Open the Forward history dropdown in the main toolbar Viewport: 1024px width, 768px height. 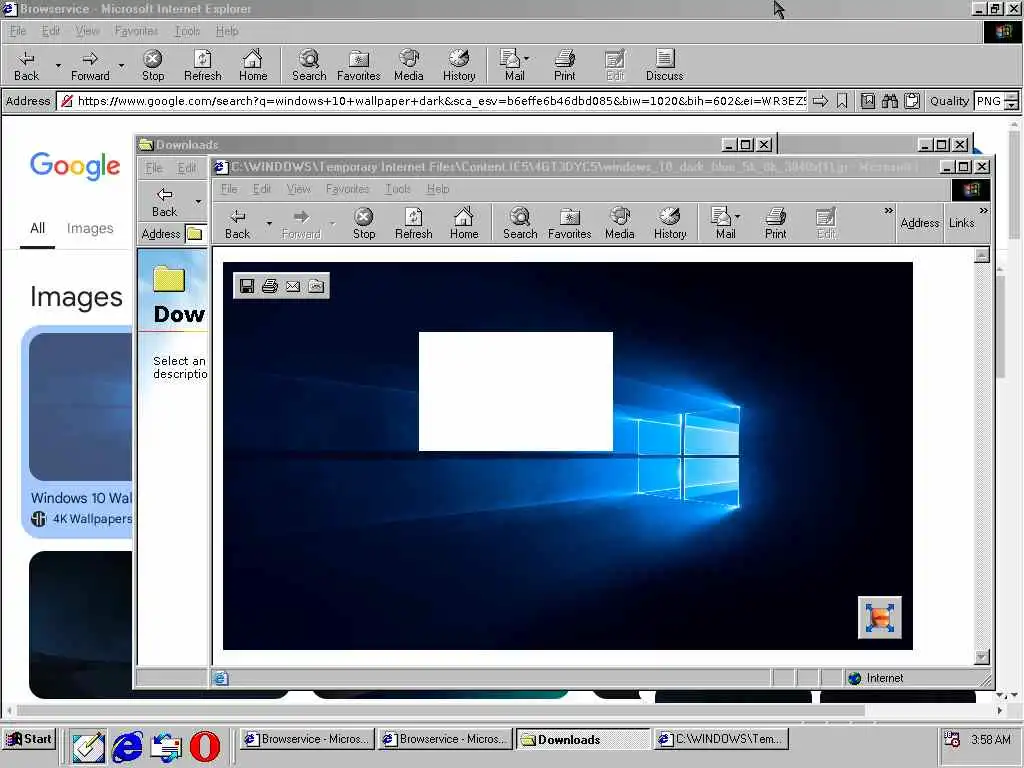(x=121, y=65)
